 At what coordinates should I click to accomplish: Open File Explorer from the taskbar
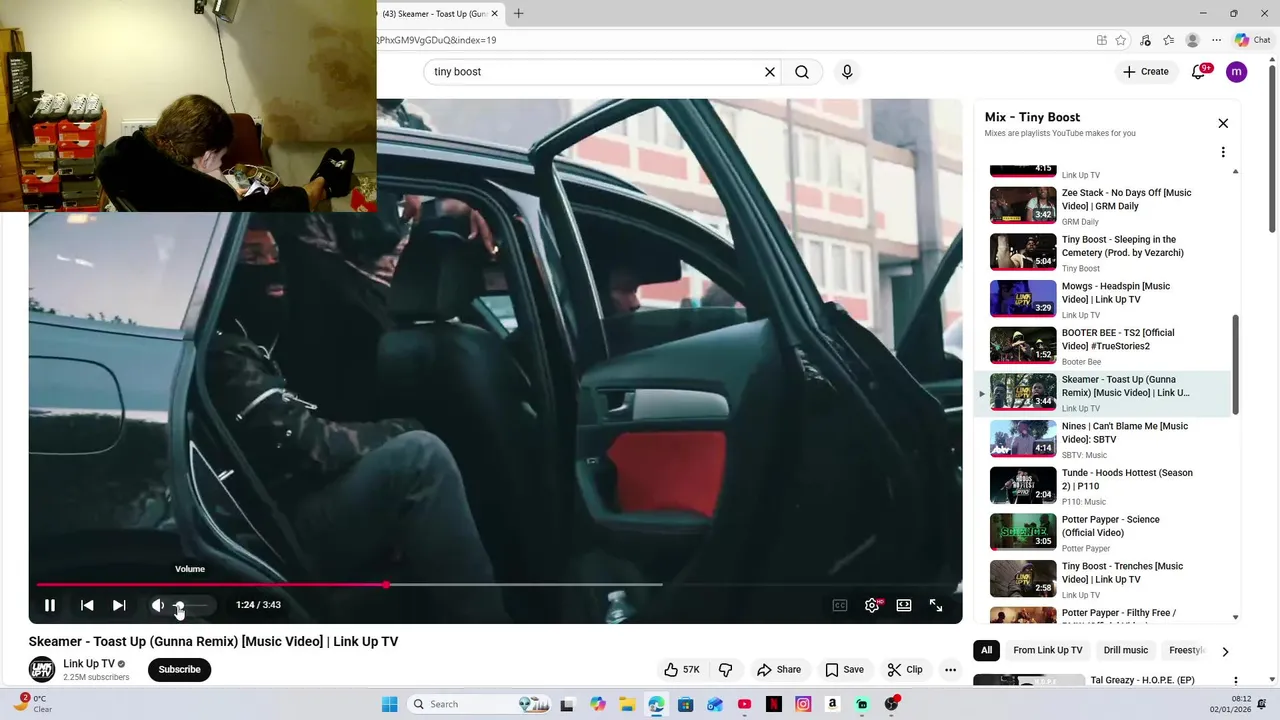[627, 704]
